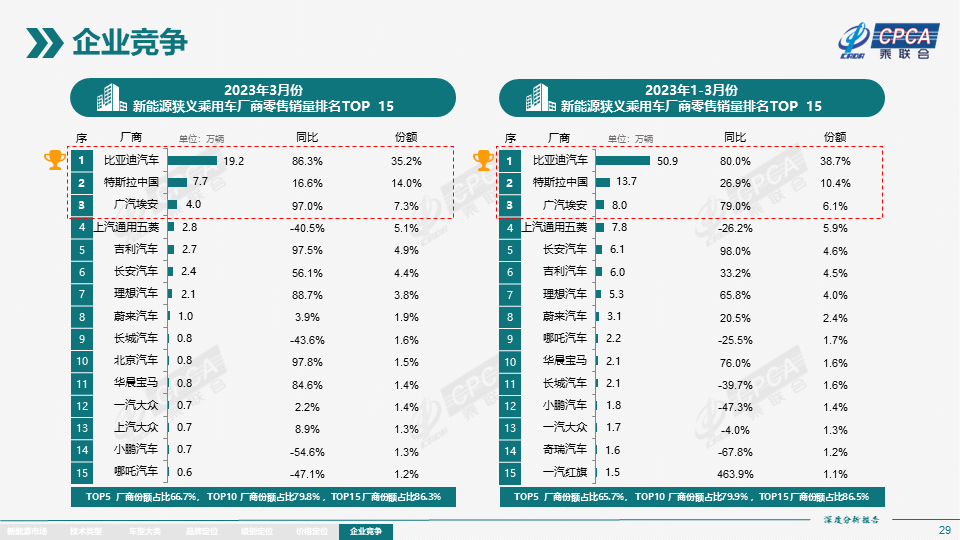Screen dimensions: 960x540
Task: Click the gold trophy icon left of the March table
Action: point(54,160)
